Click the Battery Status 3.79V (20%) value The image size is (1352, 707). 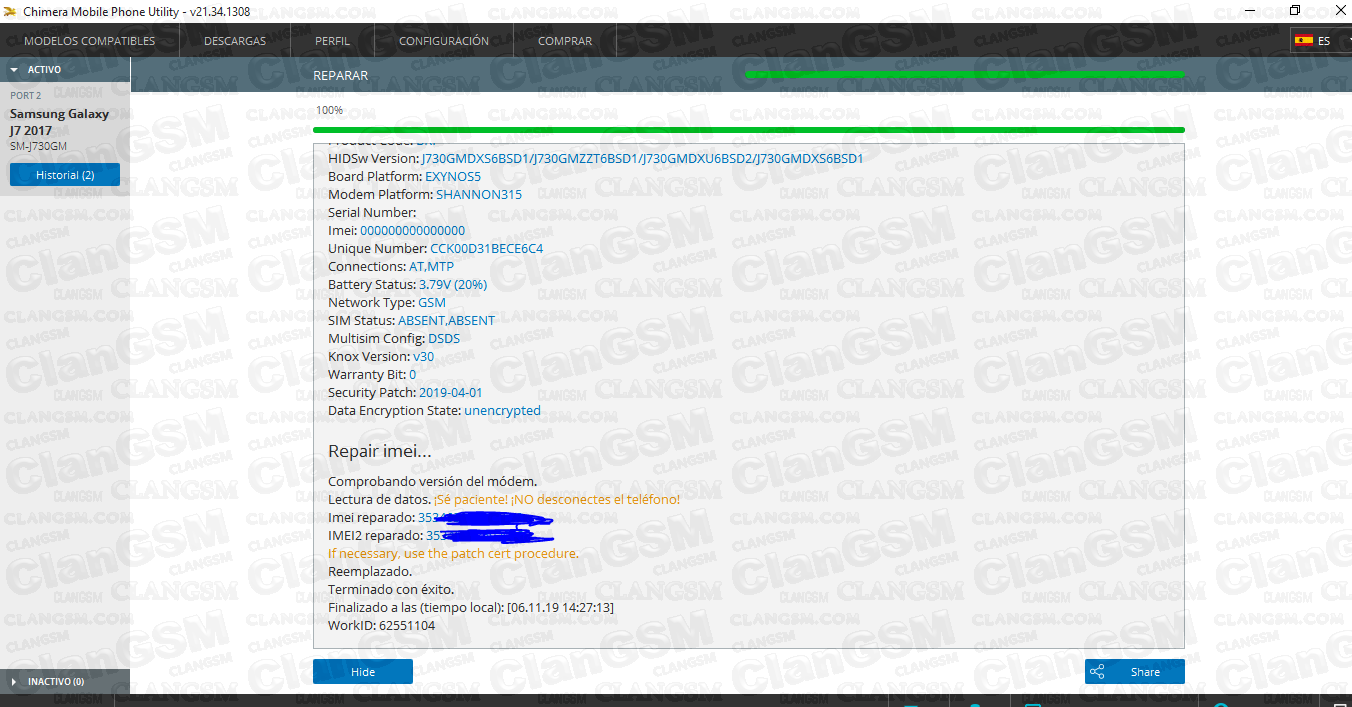pos(453,285)
